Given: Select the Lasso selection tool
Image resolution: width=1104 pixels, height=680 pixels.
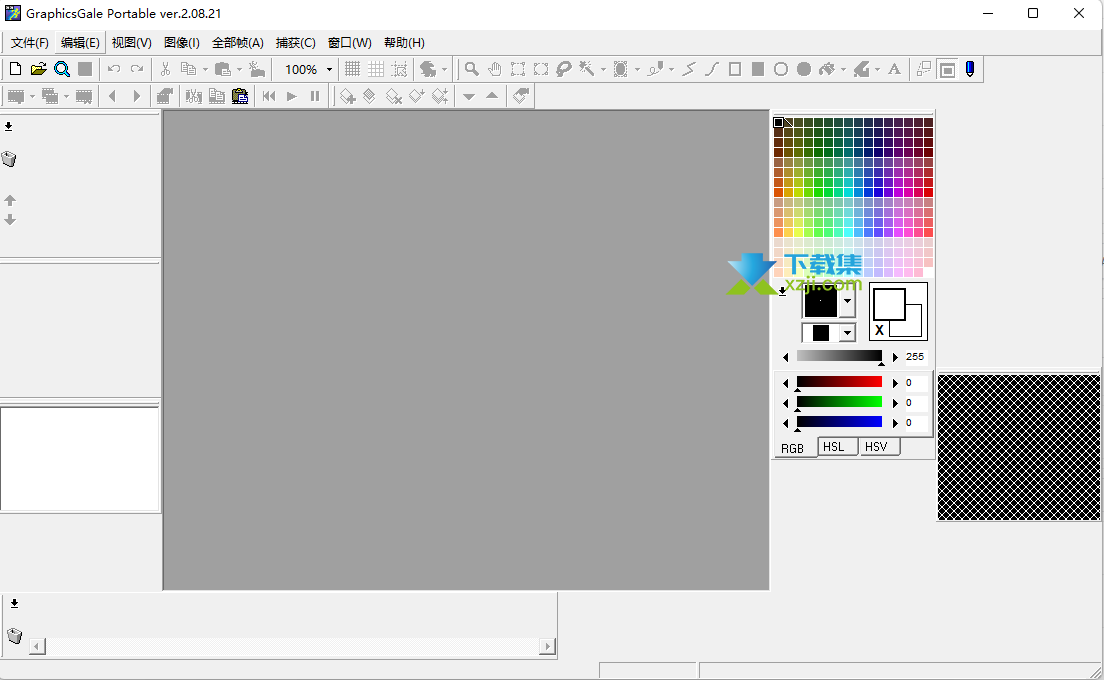Looking at the screenshot, I should pos(564,69).
